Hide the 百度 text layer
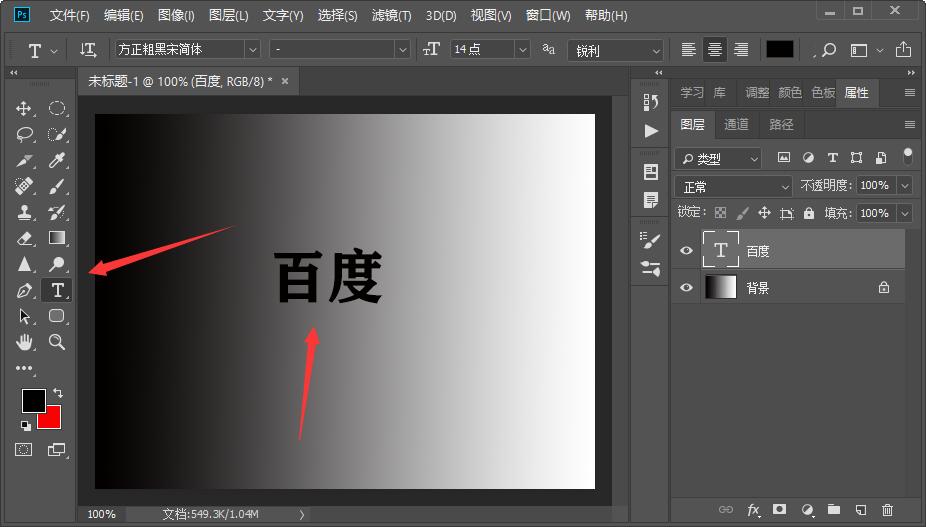Image resolution: width=926 pixels, height=527 pixels. [x=686, y=251]
